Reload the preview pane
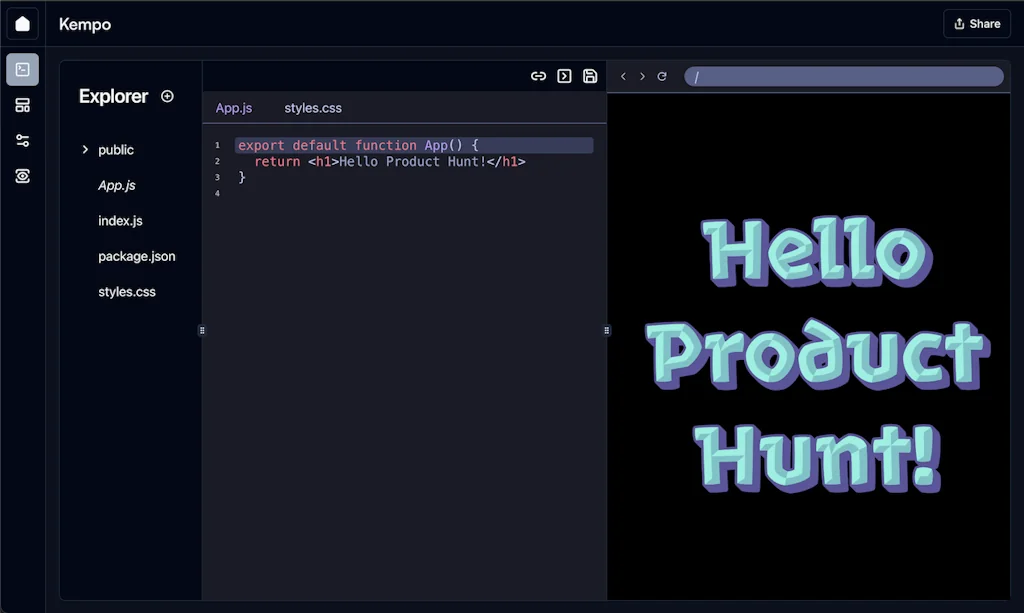This screenshot has height=613, width=1024. (662, 77)
